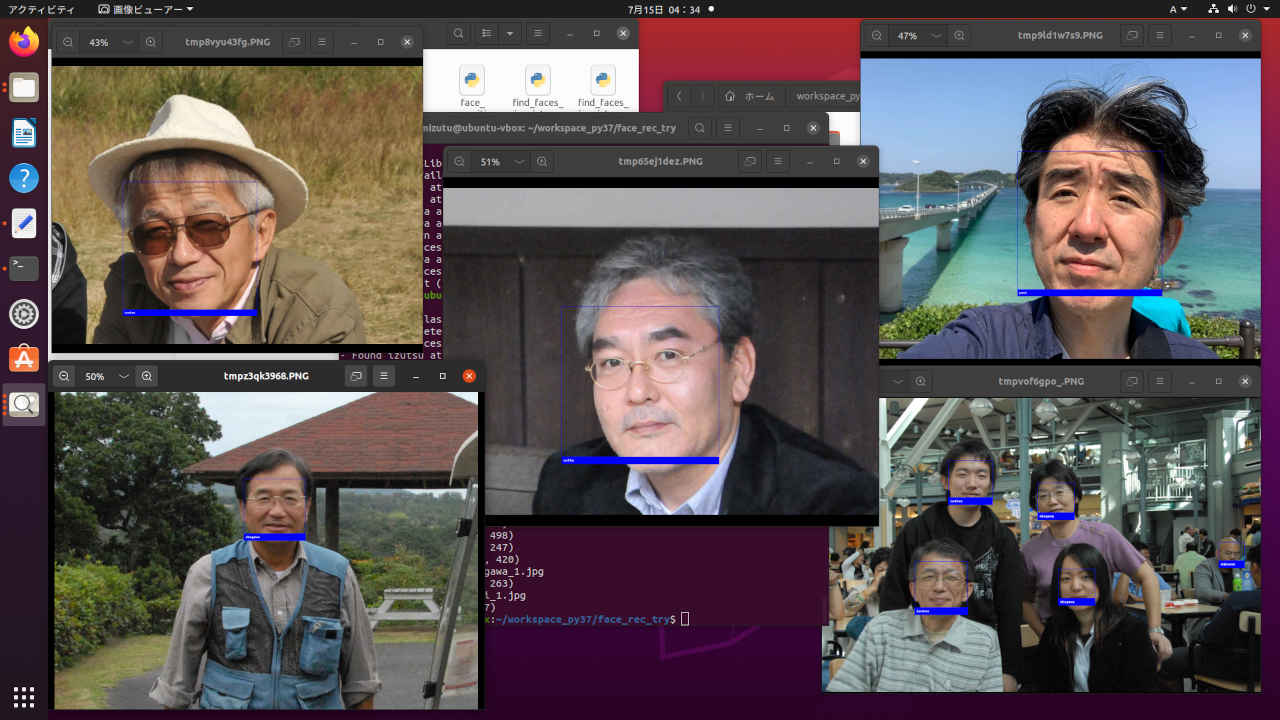Launch Firefox from the dock
Image resolution: width=1280 pixels, height=720 pixels.
coord(24,42)
